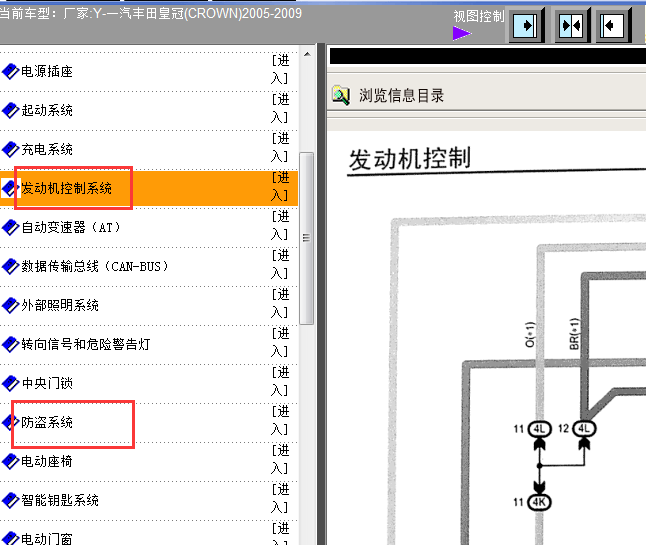Viewport: 646px width, 545px height.
Task: Click connector 4L labeled 12
Action: pyautogui.click(x=584, y=429)
